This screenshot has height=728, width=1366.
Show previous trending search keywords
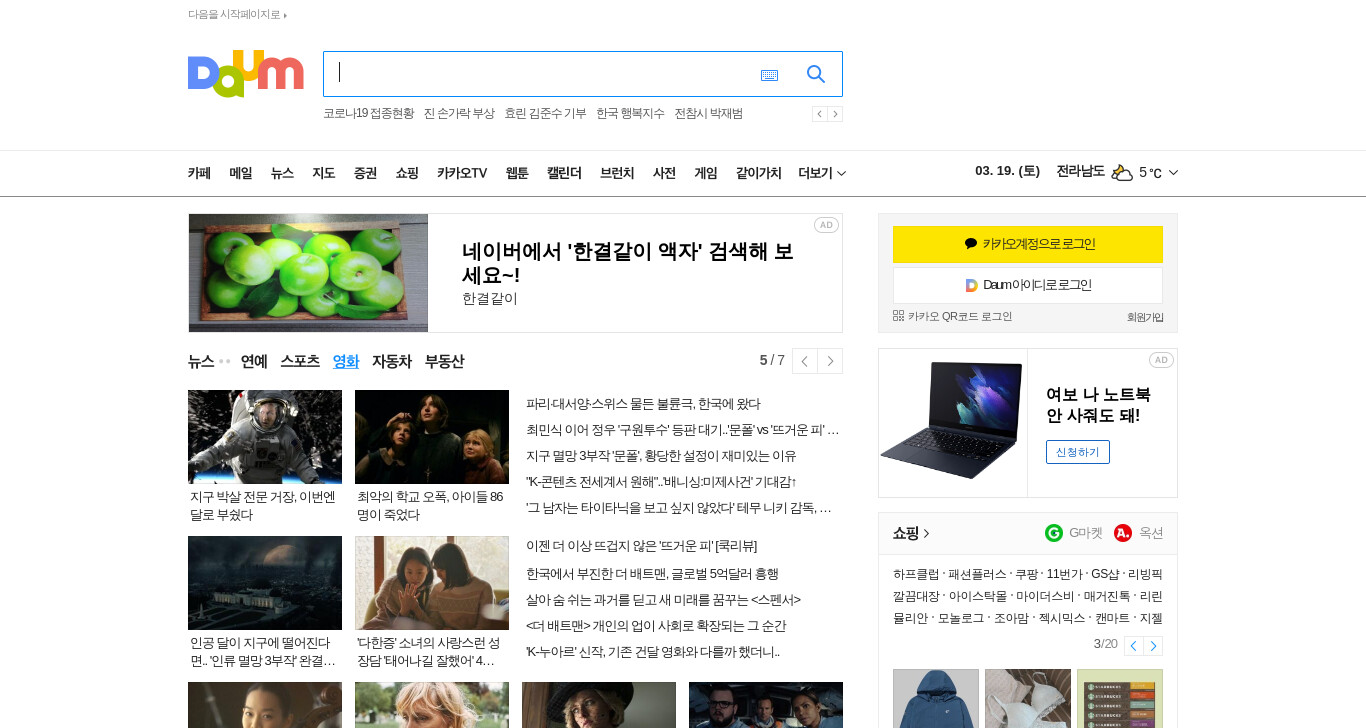click(x=819, y=114)
